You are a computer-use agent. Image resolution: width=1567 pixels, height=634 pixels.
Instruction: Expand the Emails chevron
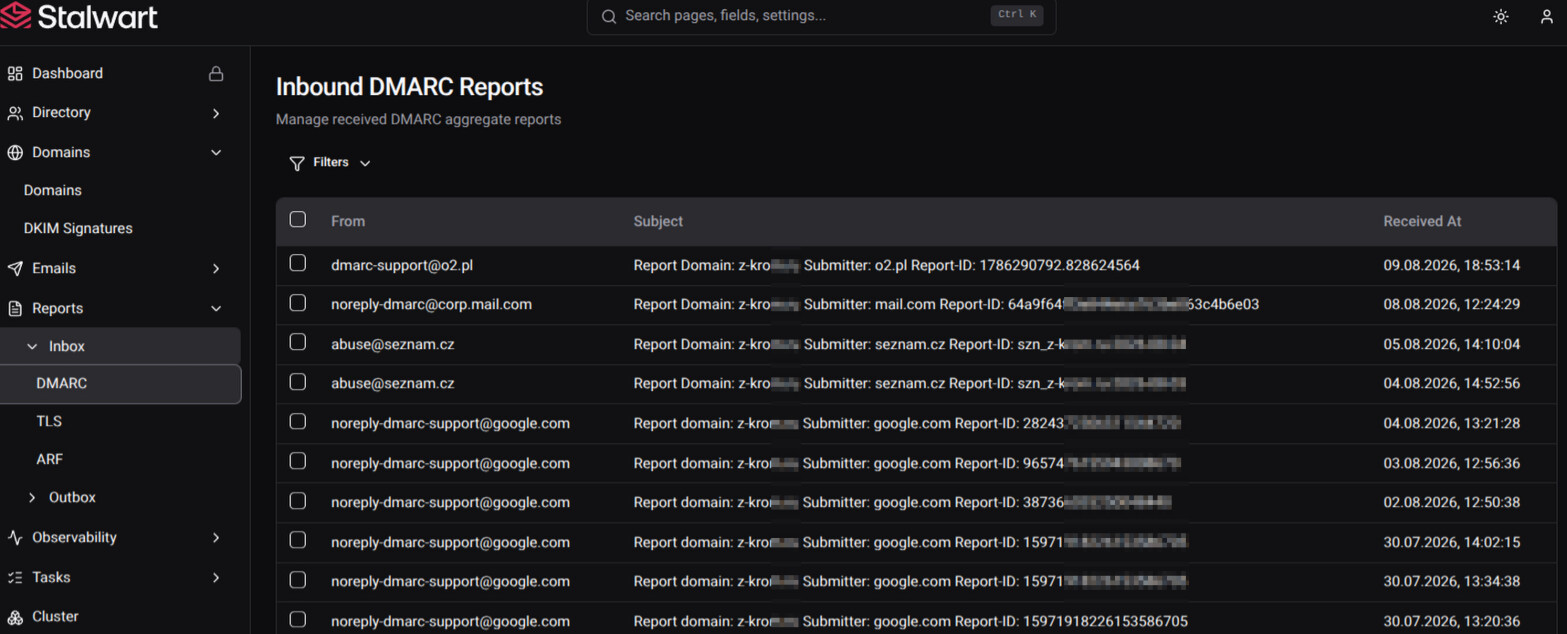[216, 269]
